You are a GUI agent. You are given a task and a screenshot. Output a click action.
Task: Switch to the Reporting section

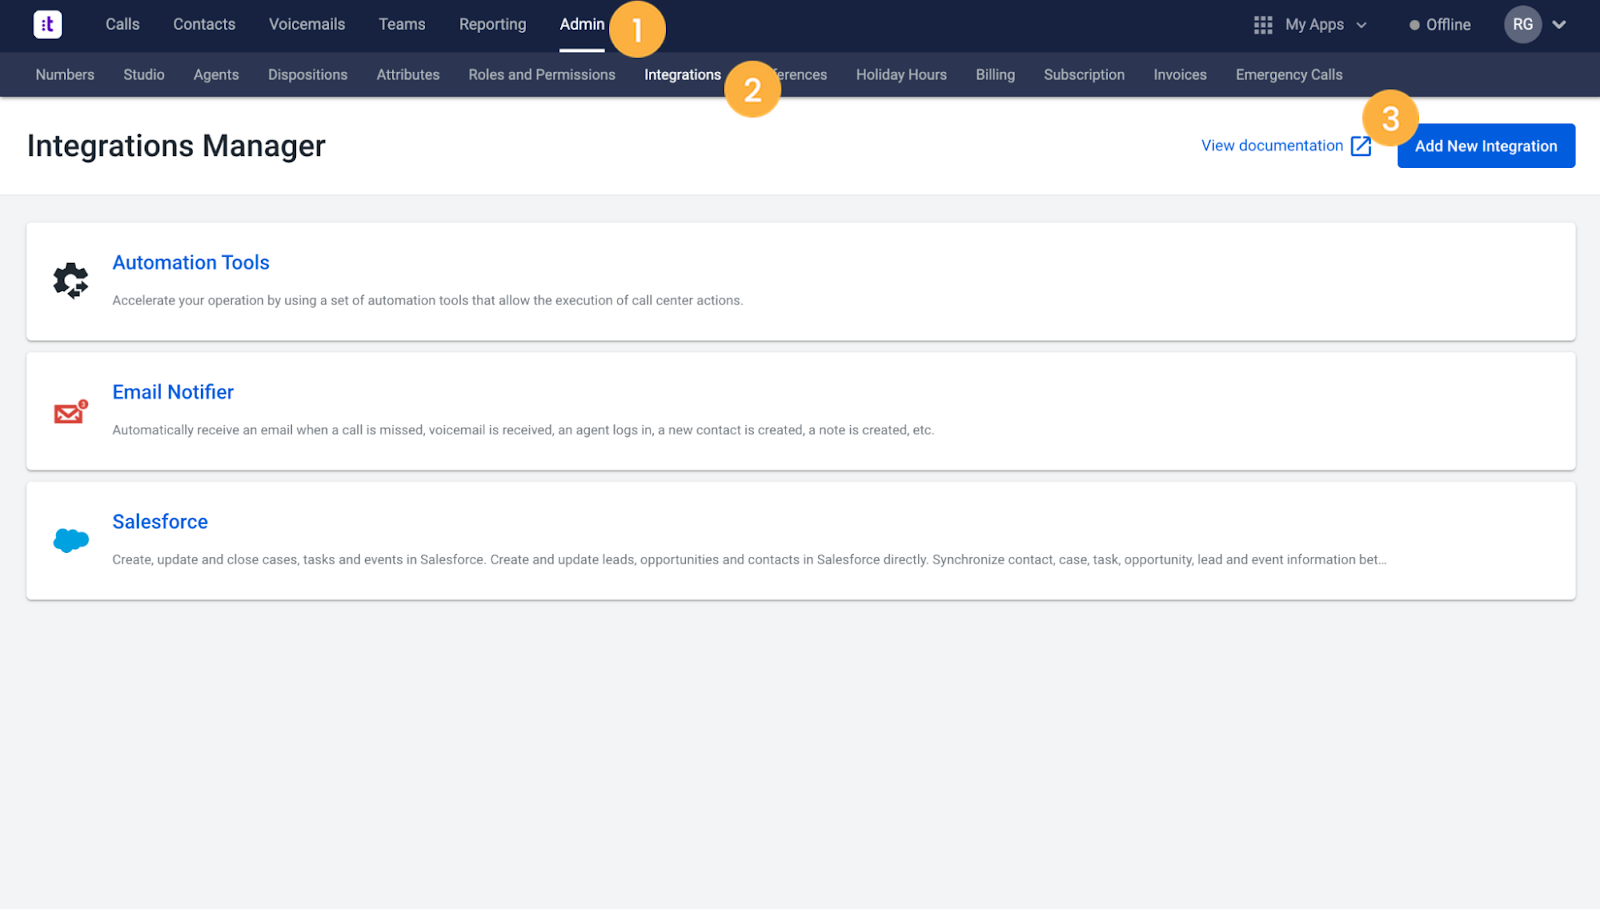point(492,24)
